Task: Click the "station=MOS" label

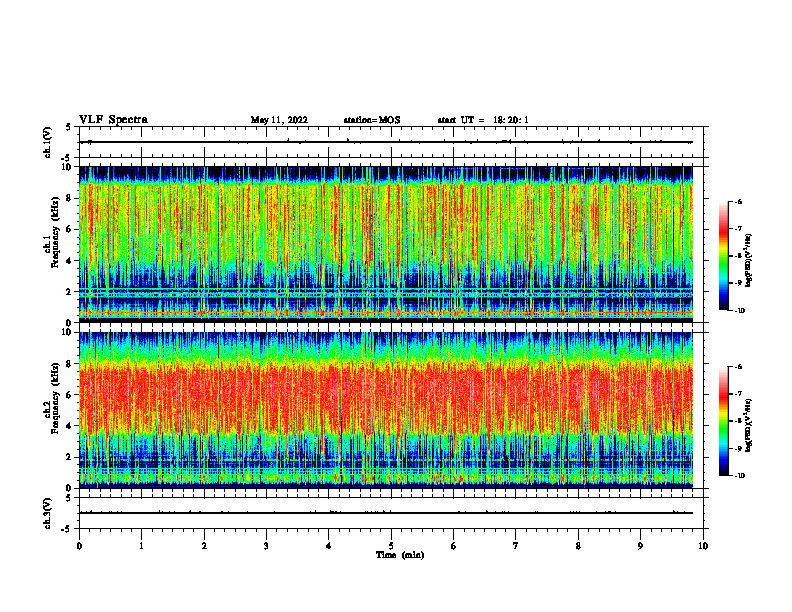Action: tap(372, 120)
